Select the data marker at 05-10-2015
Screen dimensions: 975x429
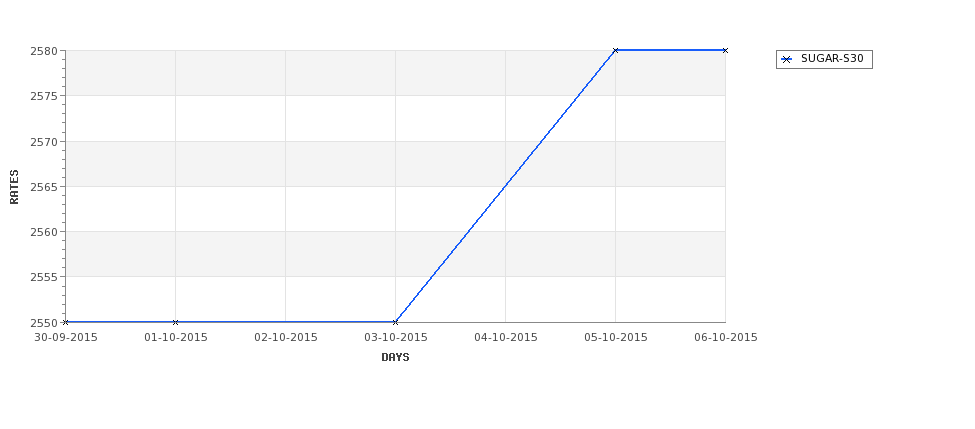pos(616,50)
